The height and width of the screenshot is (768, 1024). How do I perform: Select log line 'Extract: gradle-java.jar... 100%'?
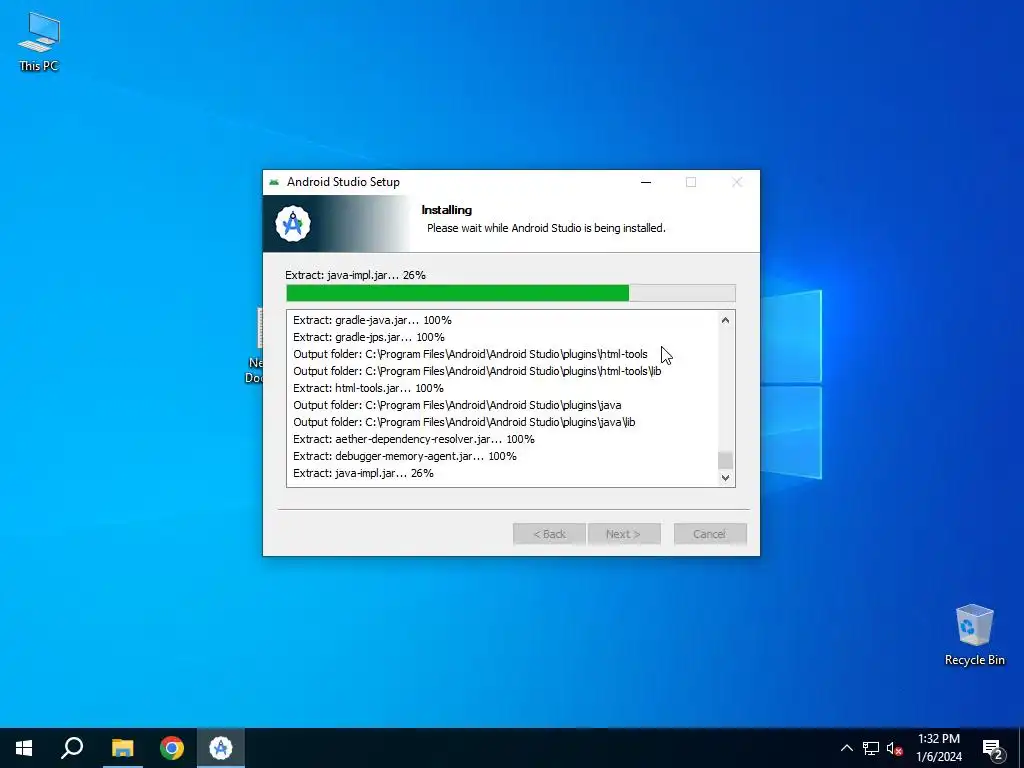tap(372, 320)
